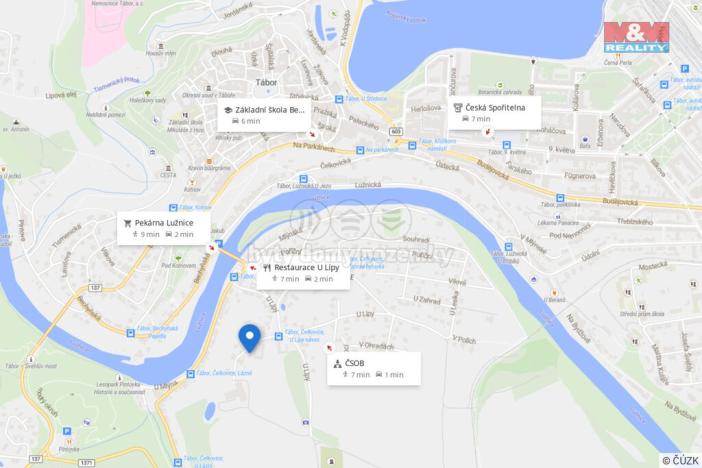
Task: Click the road 603 shield marker
Action: click(396, 132)
